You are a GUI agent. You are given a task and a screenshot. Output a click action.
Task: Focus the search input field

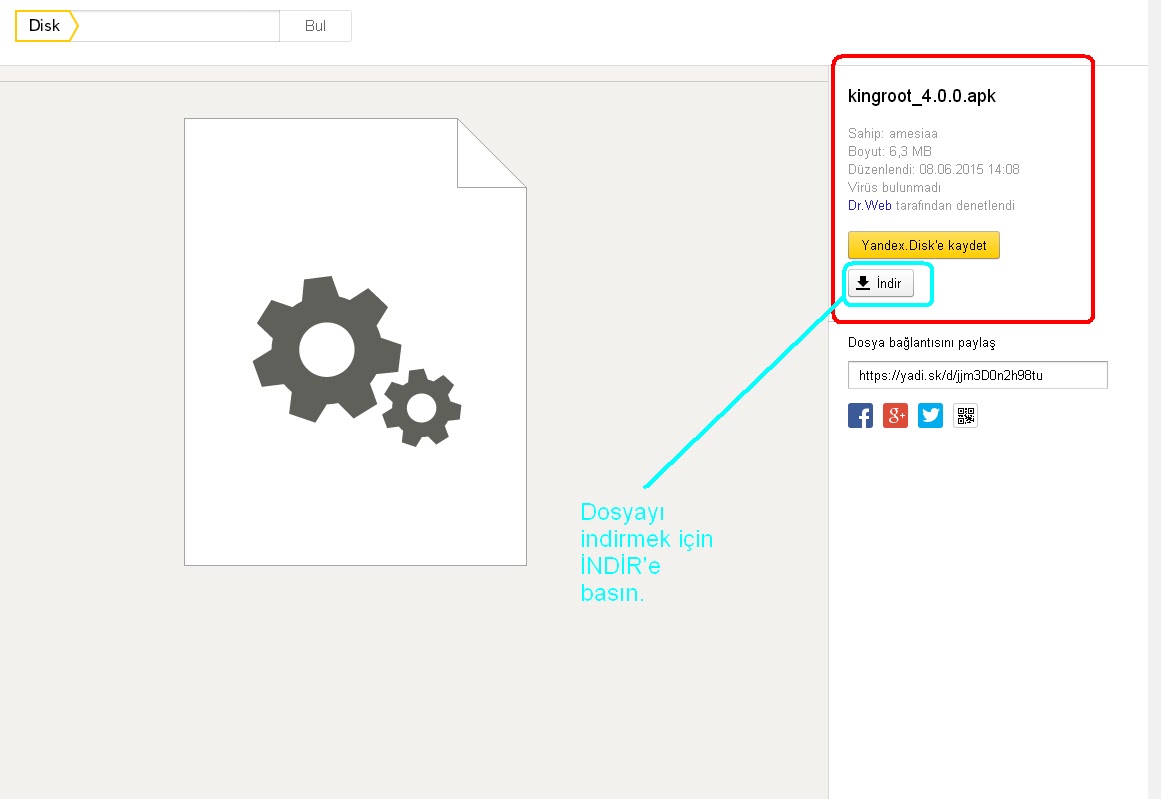[x=178, y=26]
